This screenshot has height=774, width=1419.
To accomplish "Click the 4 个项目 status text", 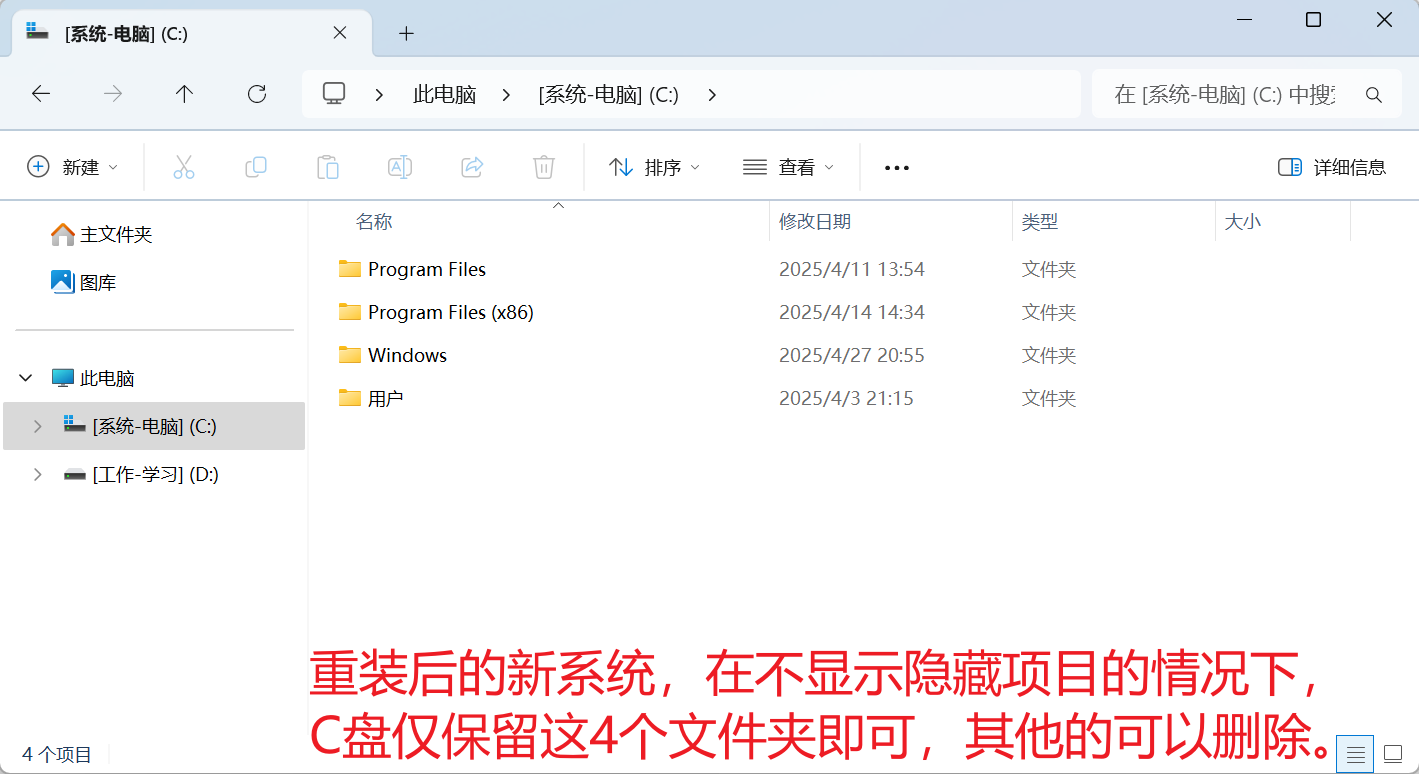I will (57, 754).
